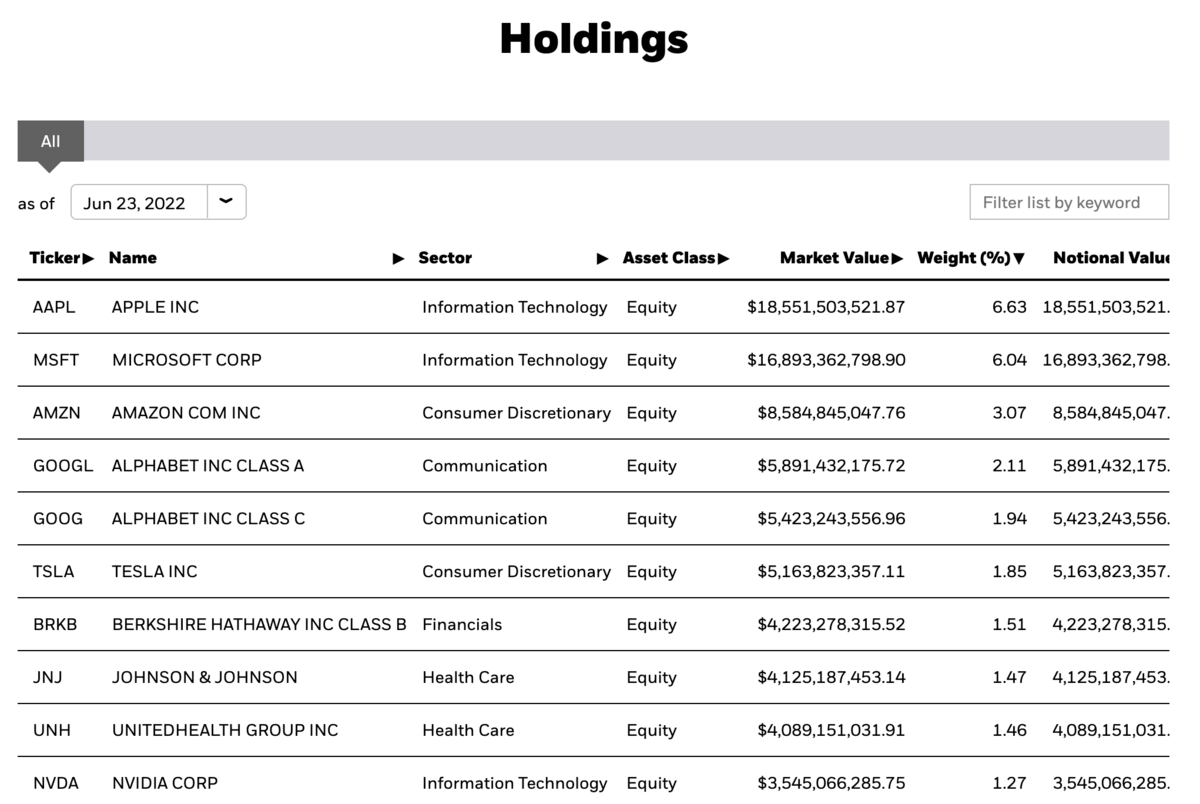The image size is (1200, 804).
Task: Click BRKB ticker cell
Action: click(x=55, y=625)
